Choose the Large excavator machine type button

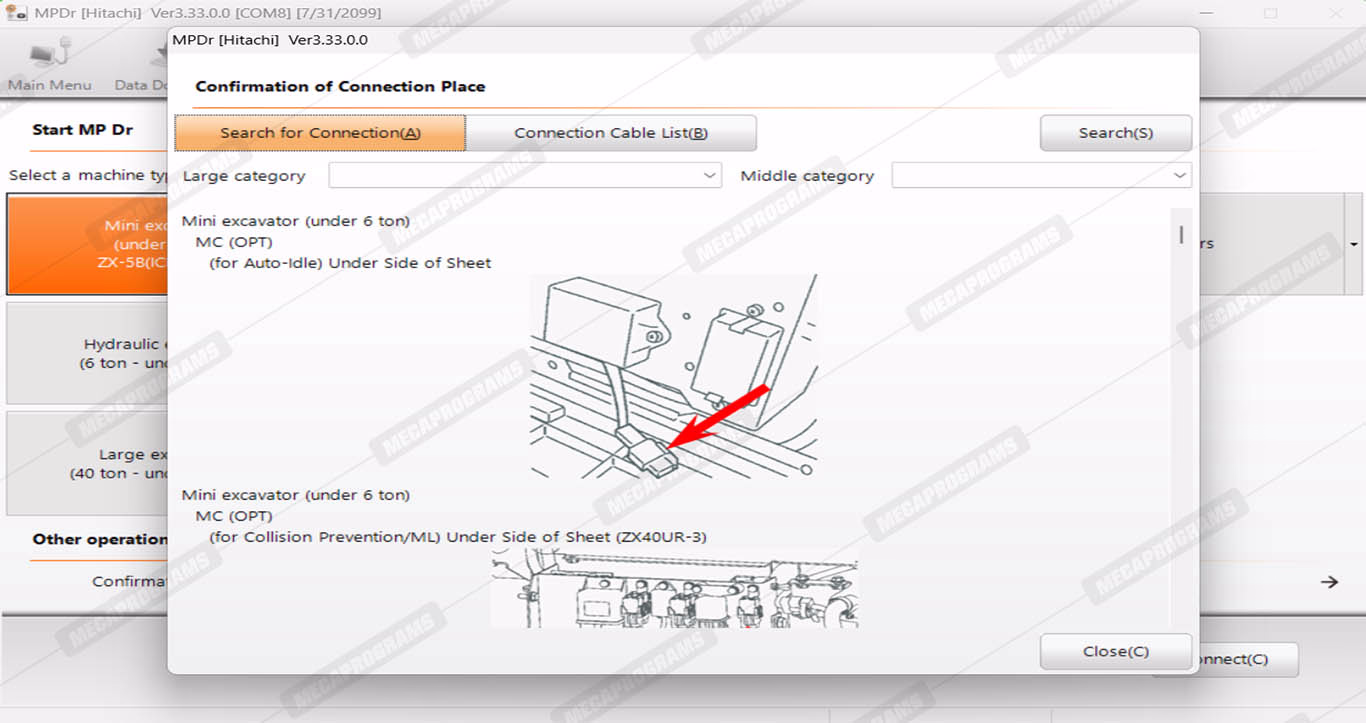tap(87, 463)
